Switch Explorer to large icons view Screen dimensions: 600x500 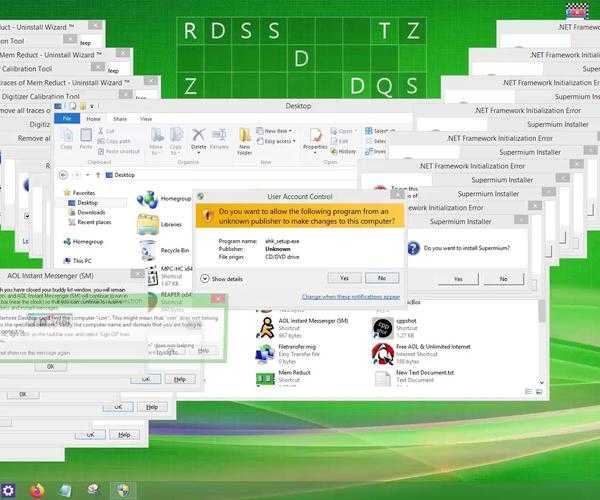[539, 391]
